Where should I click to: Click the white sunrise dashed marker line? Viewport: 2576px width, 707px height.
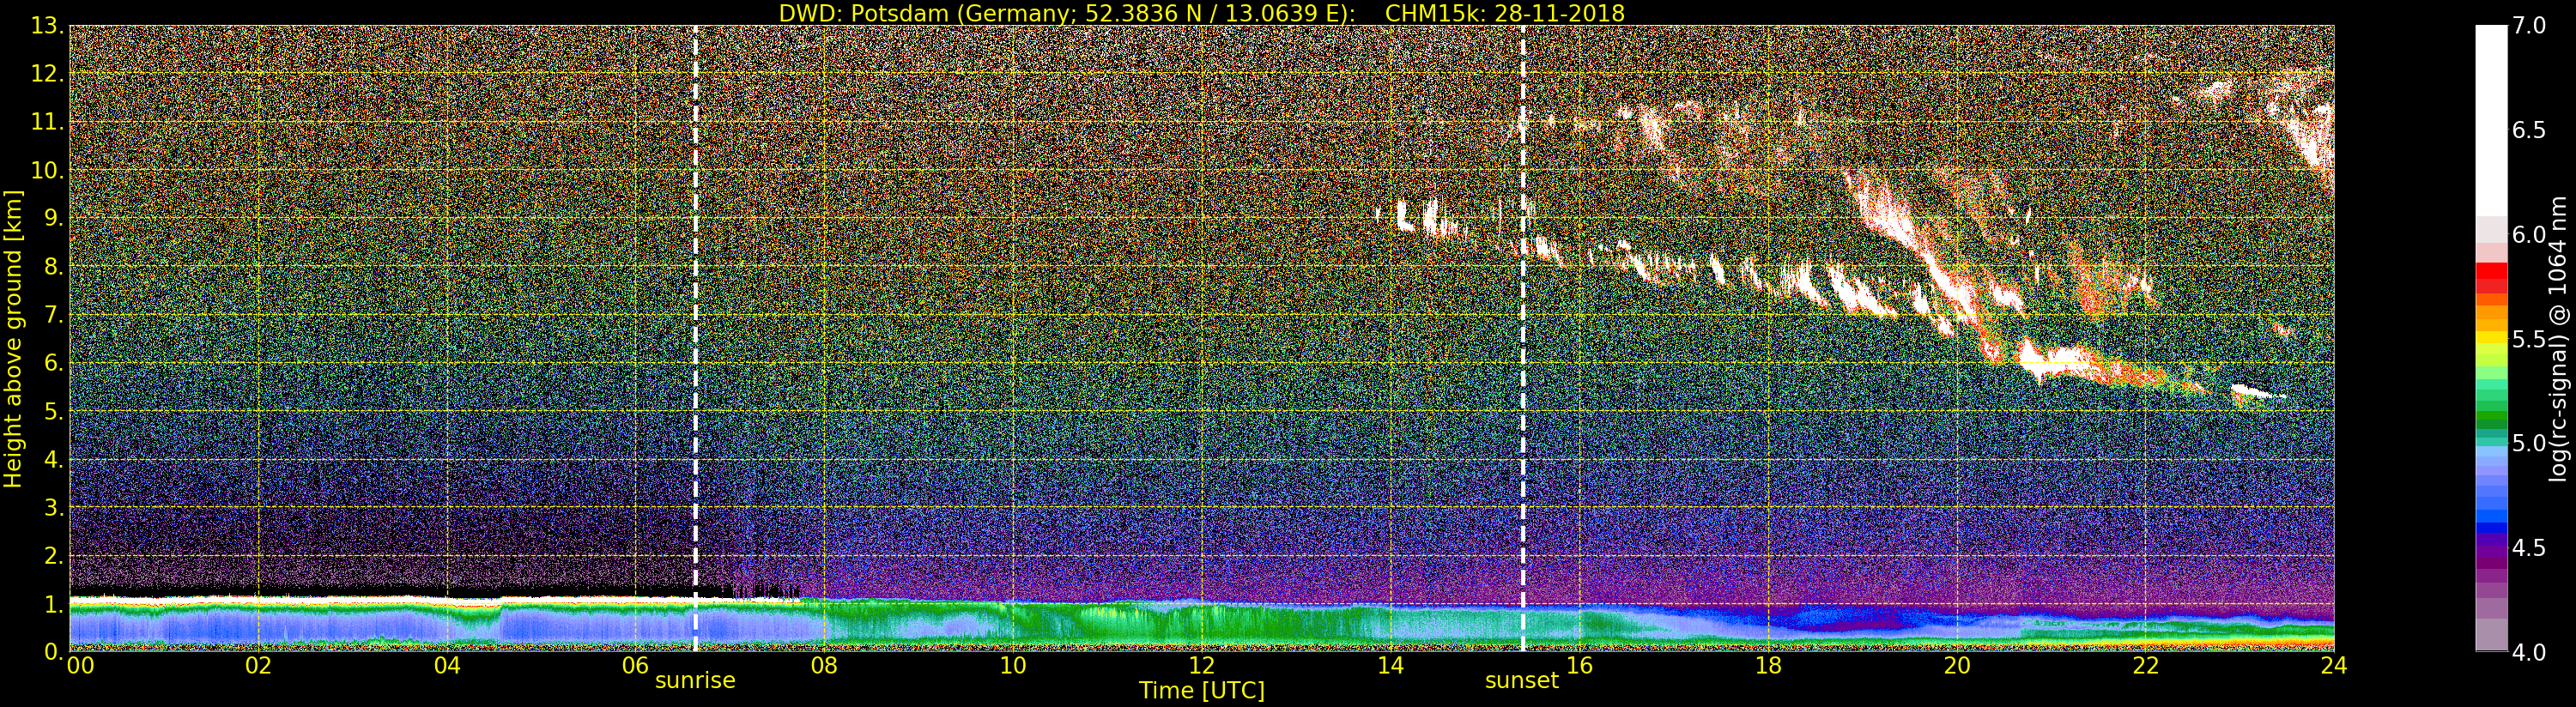(695, 338)
